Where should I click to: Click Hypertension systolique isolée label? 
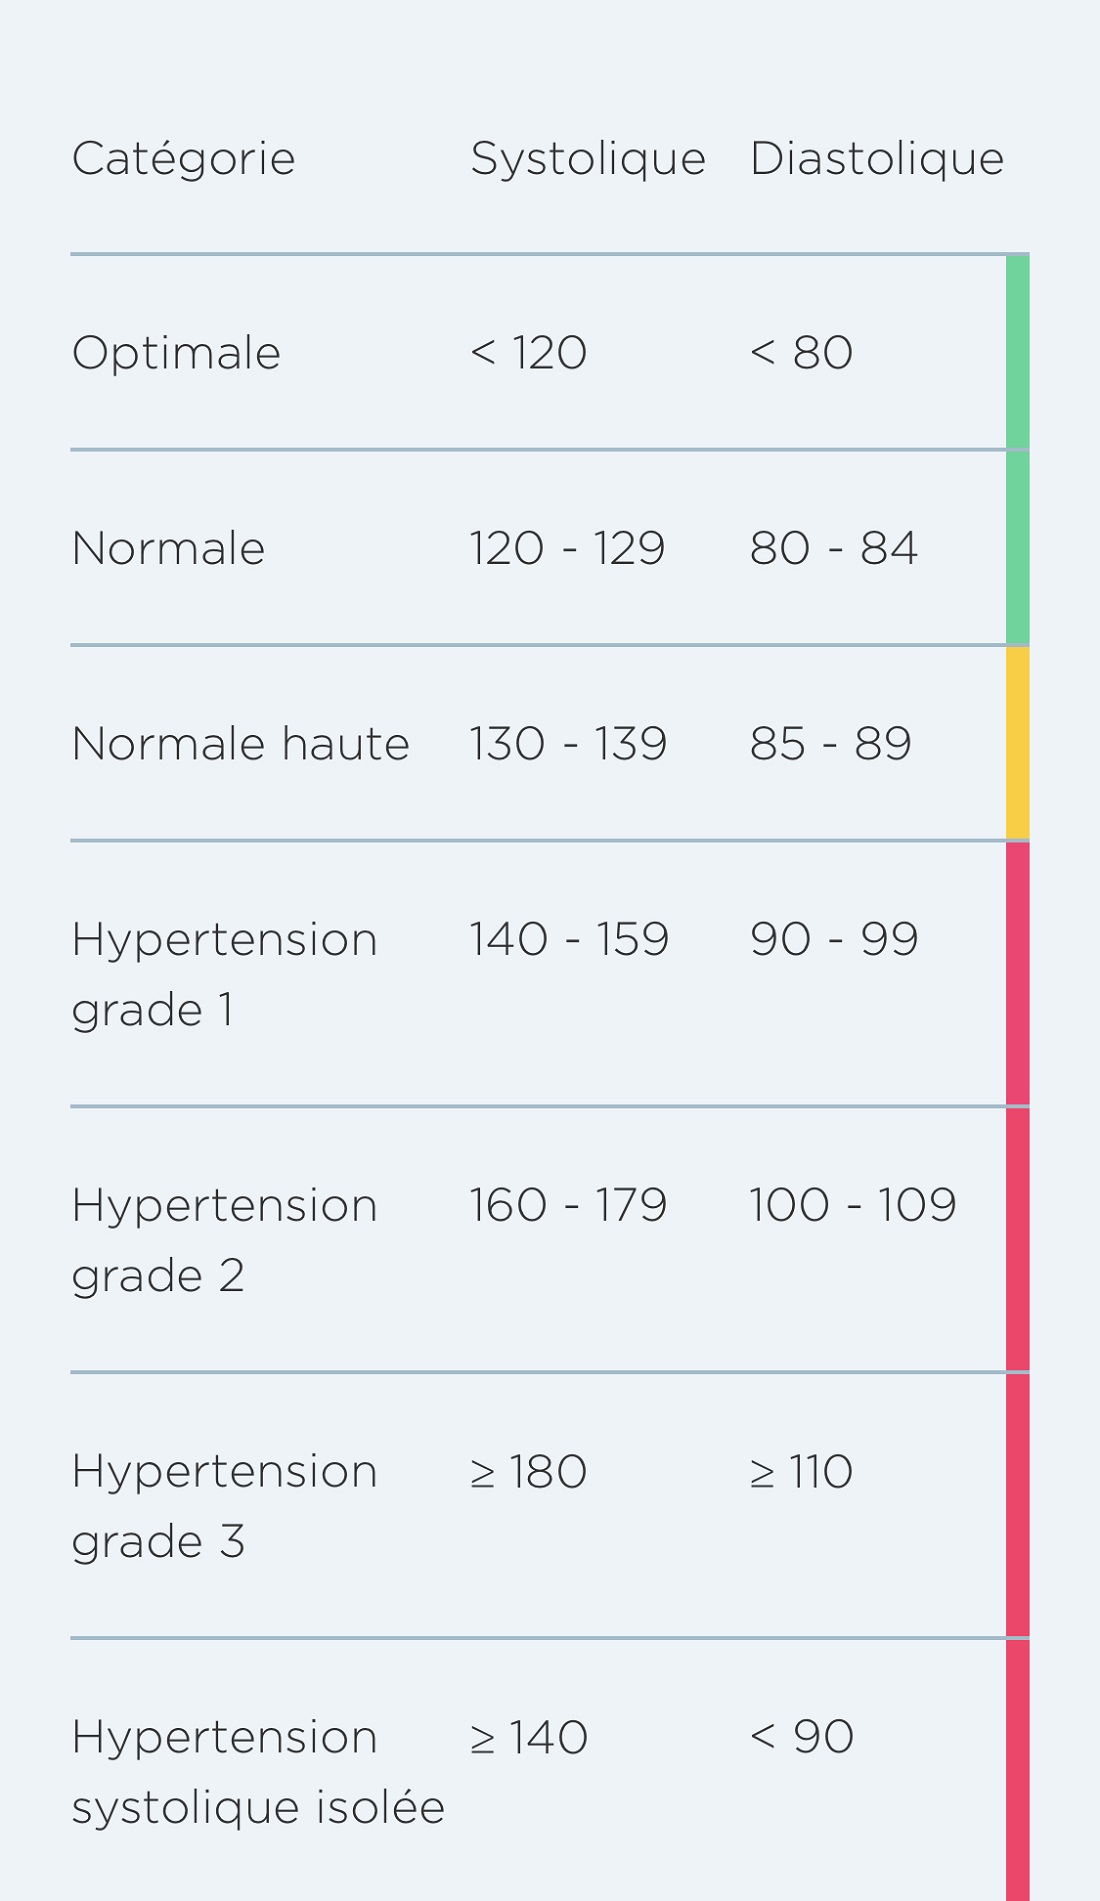click(x=257, y=1771)
